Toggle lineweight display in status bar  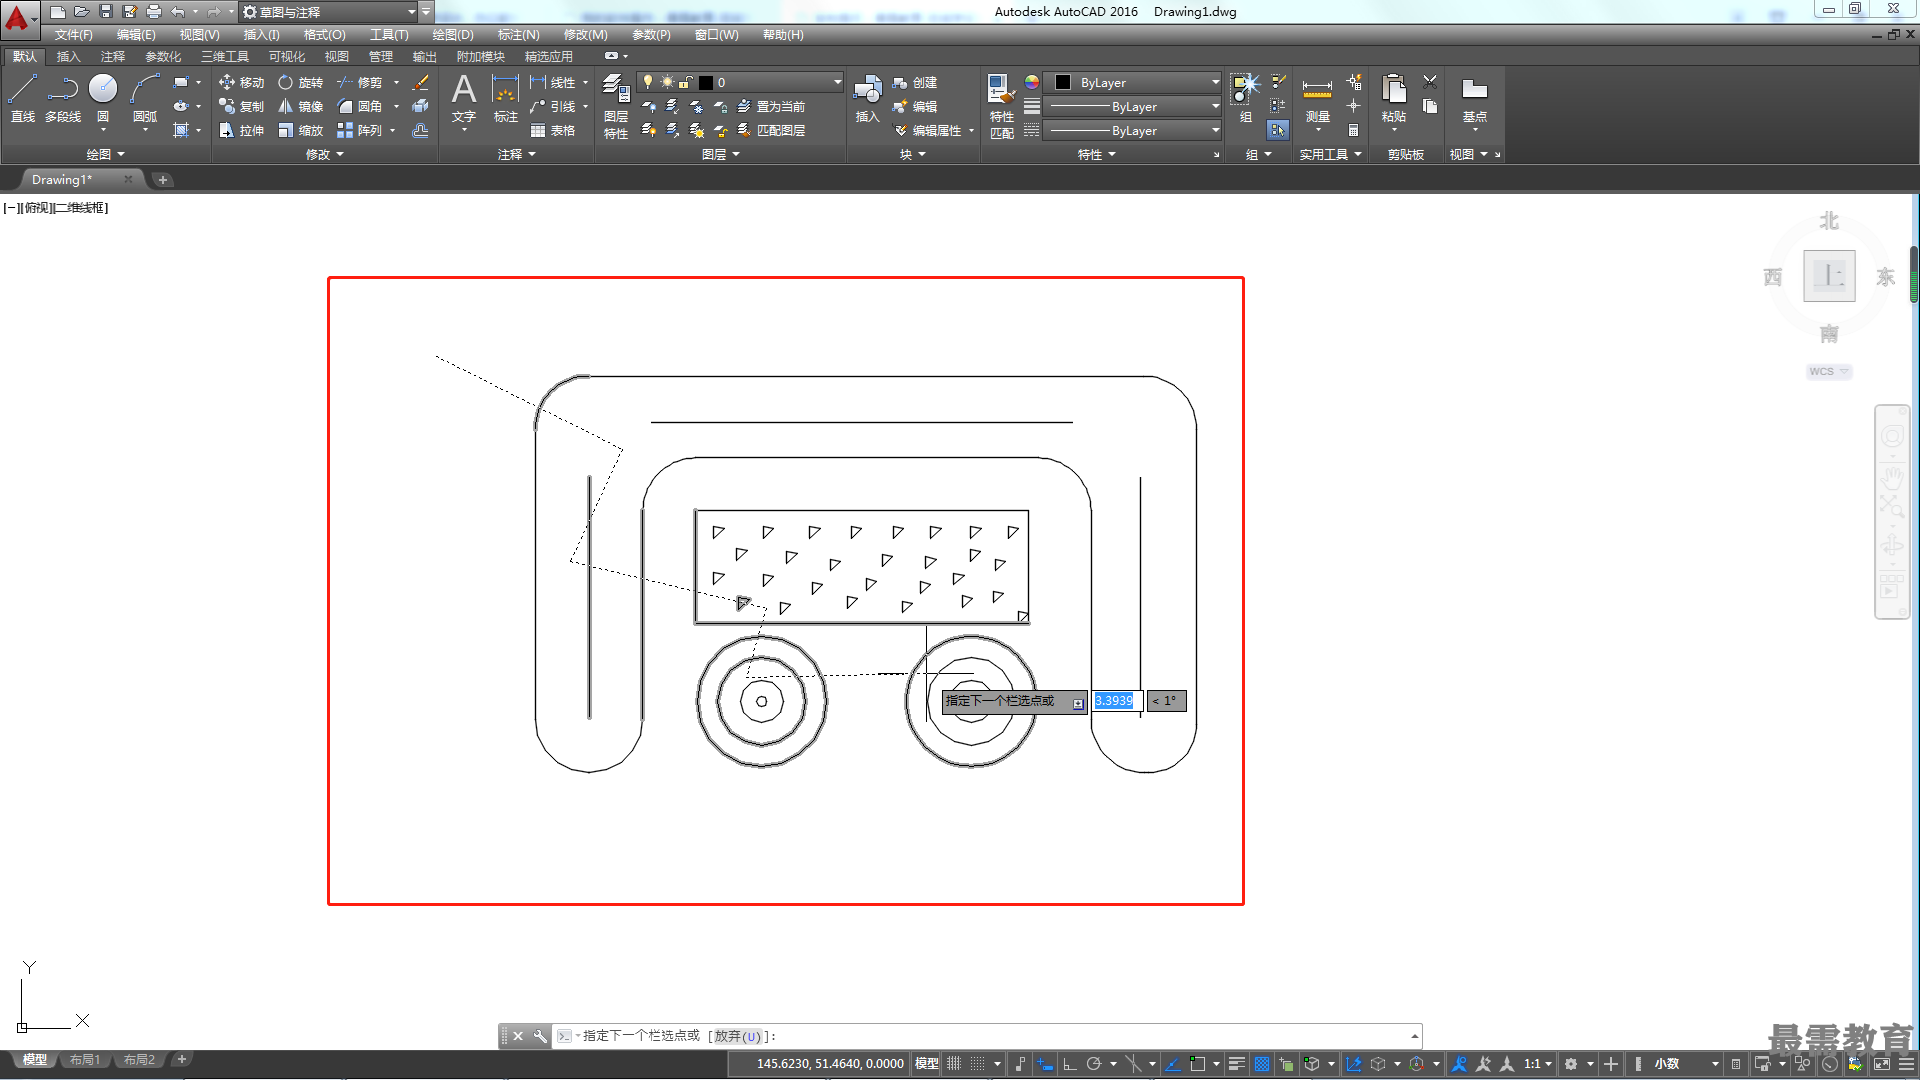click(1236, 1064)
